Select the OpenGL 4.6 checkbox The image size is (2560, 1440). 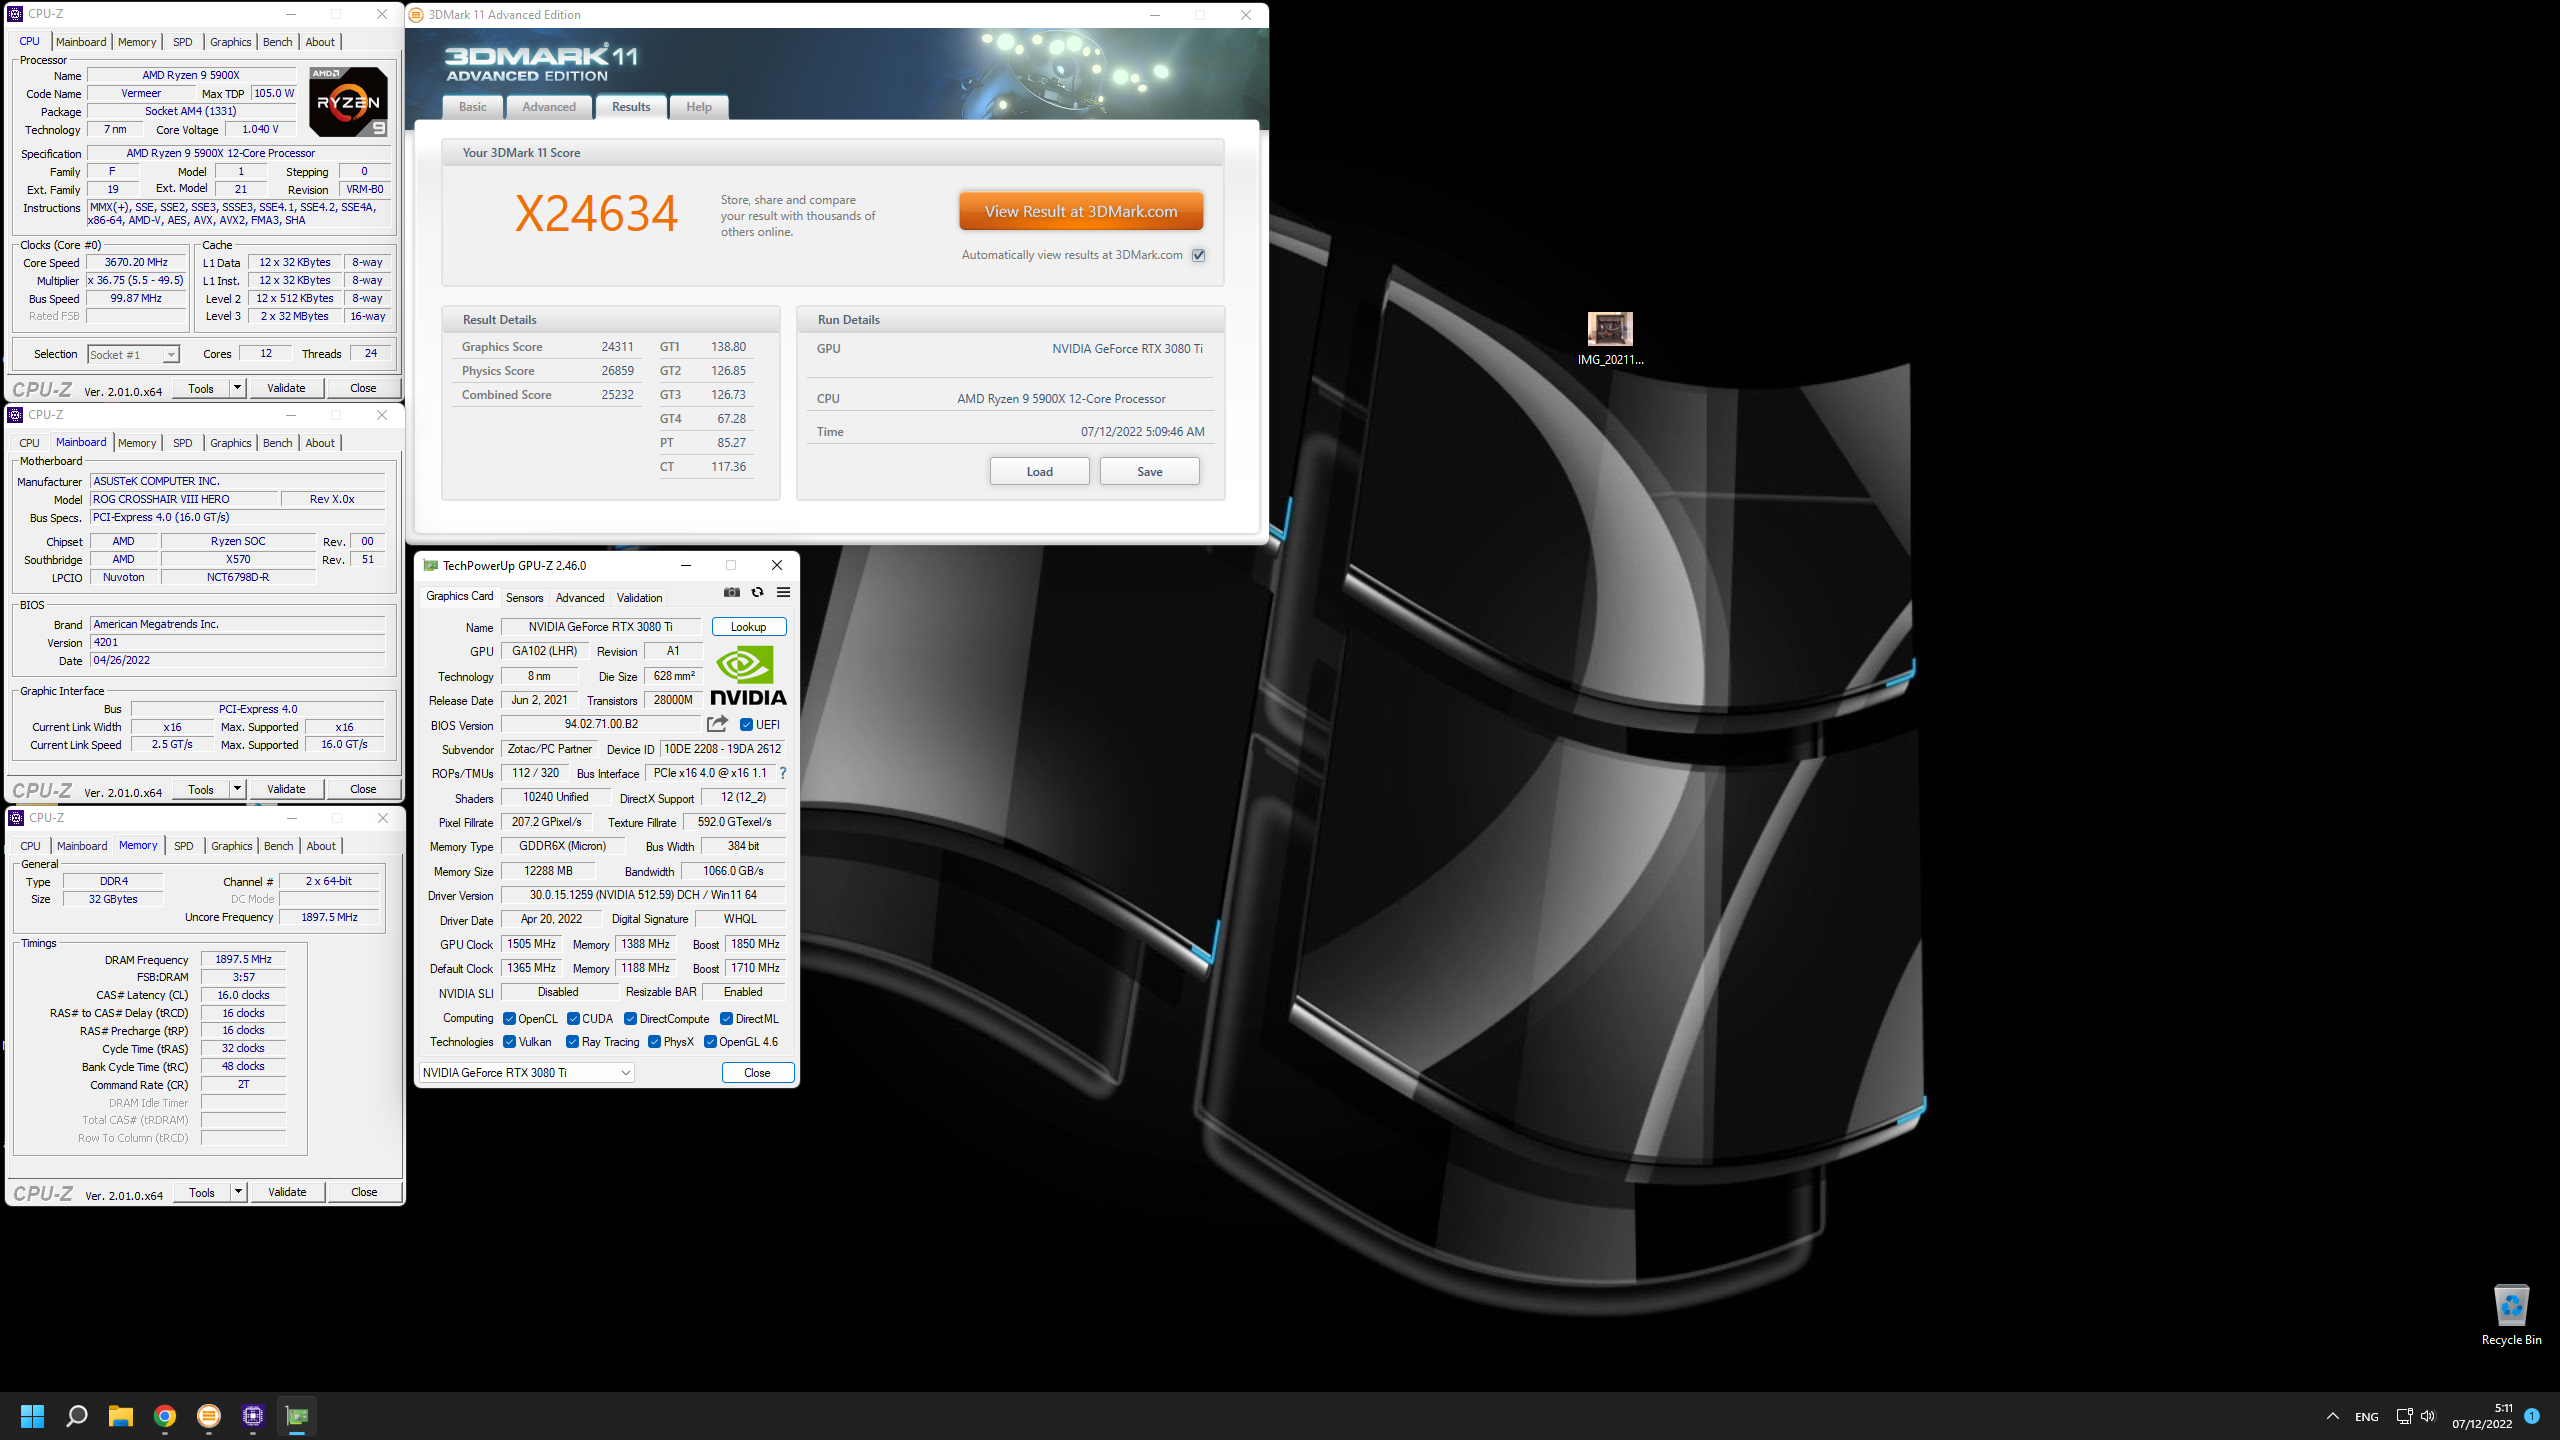tap(710, 1042)
